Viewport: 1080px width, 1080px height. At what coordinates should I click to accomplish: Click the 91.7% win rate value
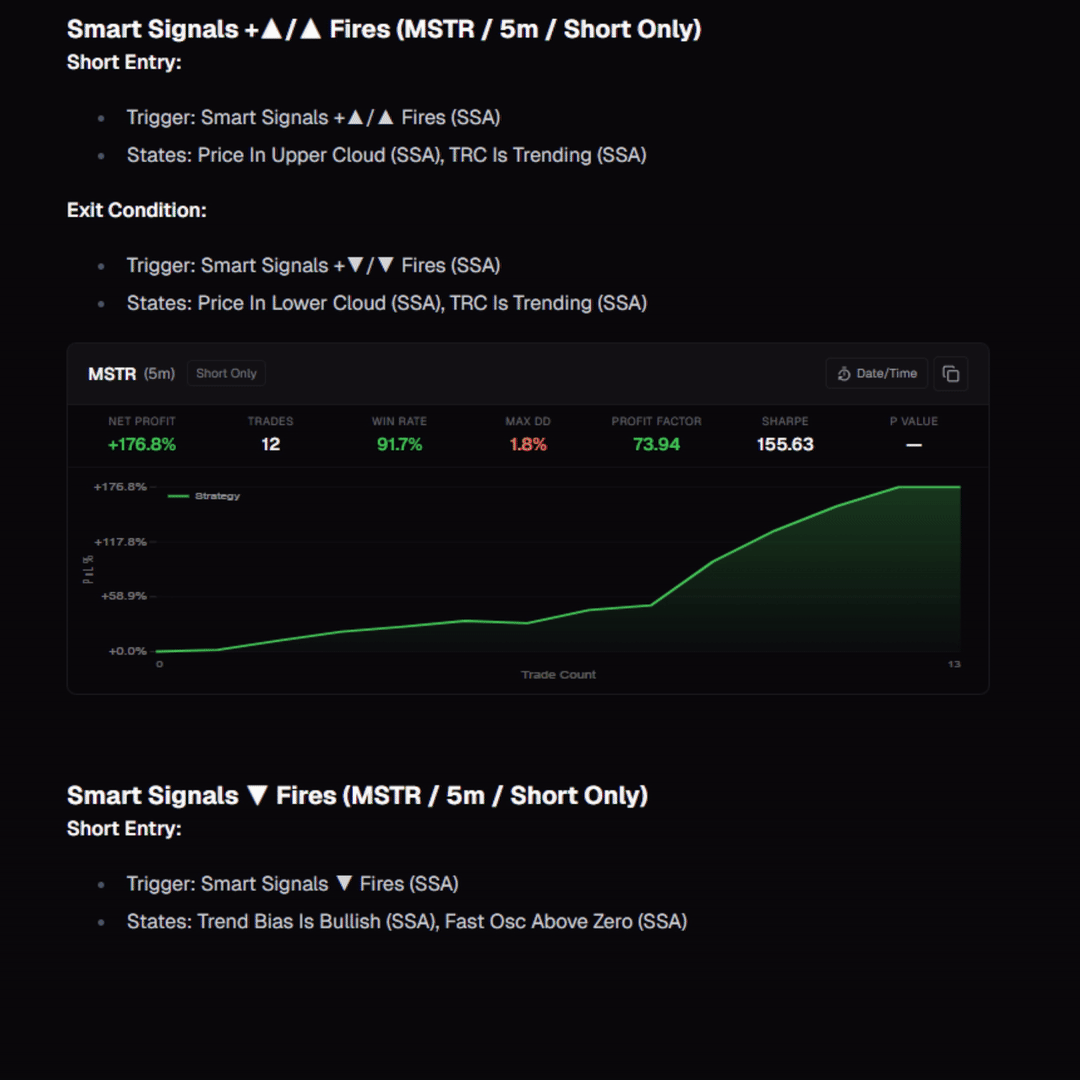click(399, 445)
